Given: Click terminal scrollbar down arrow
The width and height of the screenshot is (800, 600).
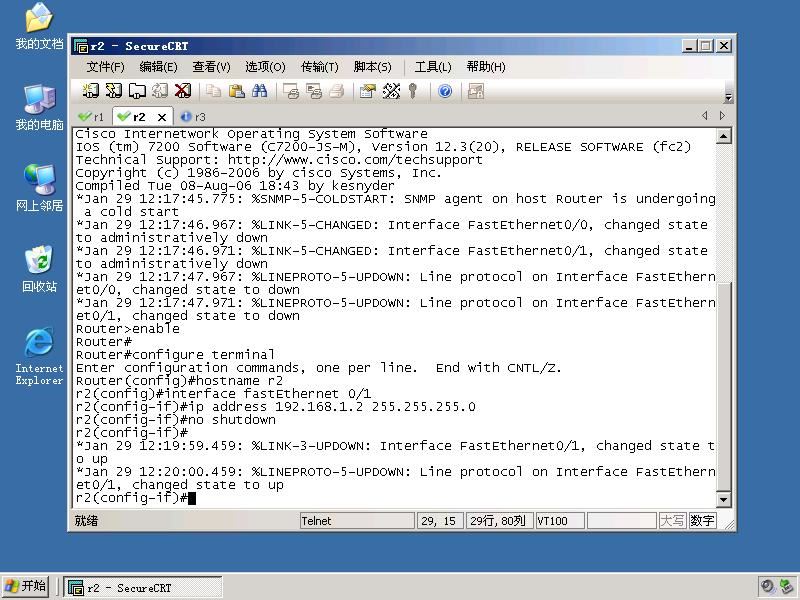Looking at the screenshot, I should [x=723, y=499].
